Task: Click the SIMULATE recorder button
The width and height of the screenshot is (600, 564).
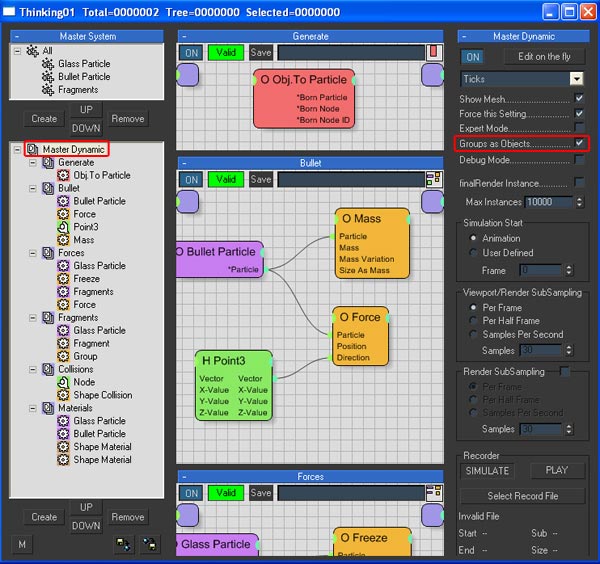Action: tap(487, 471)
